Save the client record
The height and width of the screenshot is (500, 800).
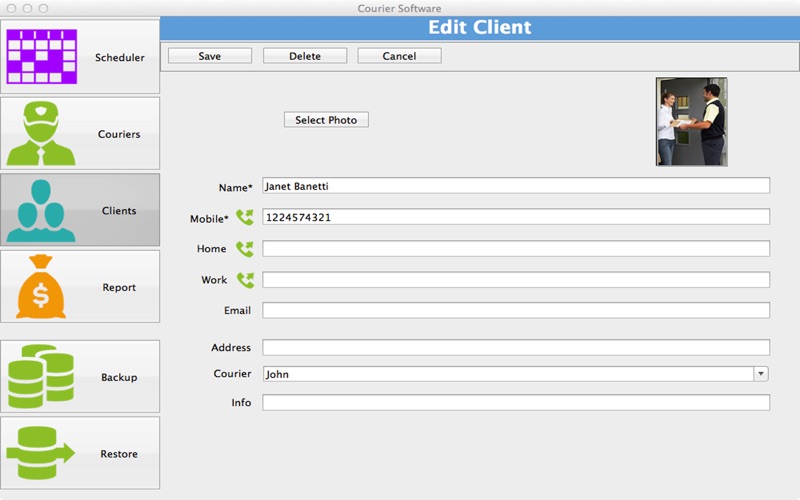point(210,56)
